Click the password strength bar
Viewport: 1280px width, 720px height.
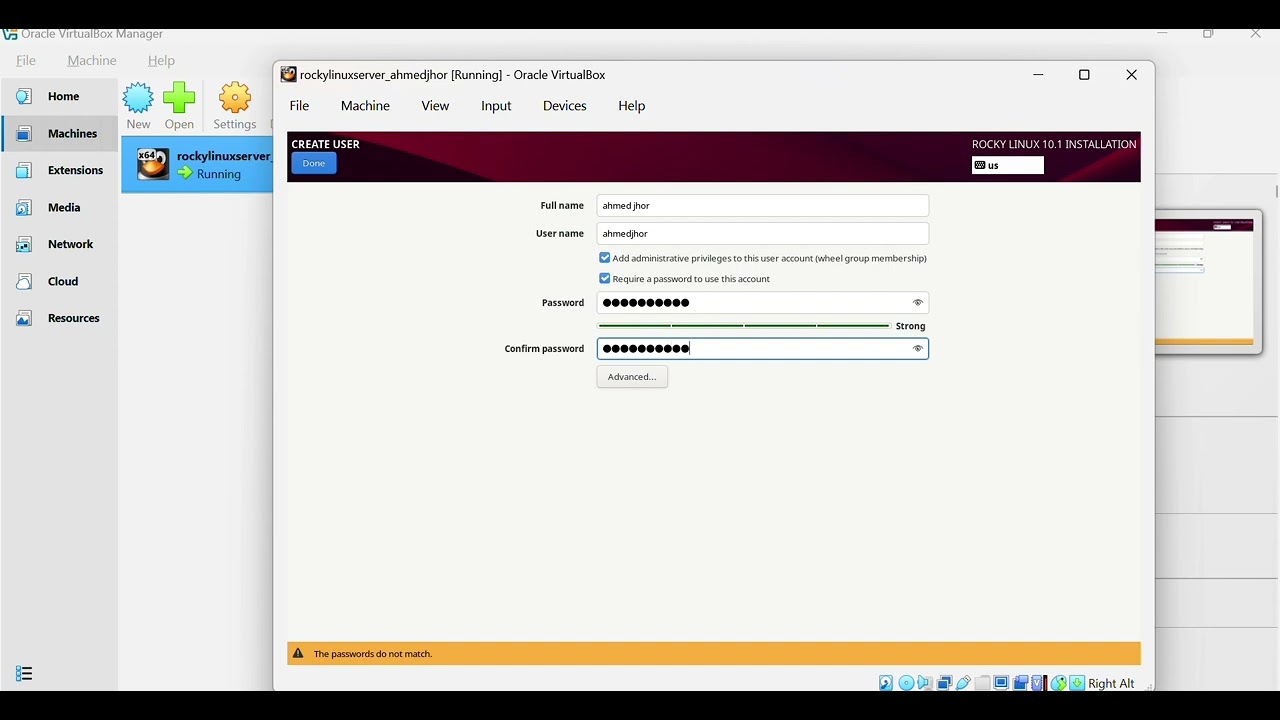(x=744, y=326)
